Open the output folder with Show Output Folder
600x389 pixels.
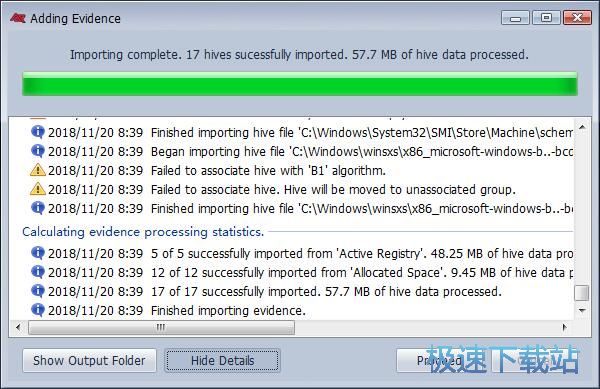[x=89, y=360]
